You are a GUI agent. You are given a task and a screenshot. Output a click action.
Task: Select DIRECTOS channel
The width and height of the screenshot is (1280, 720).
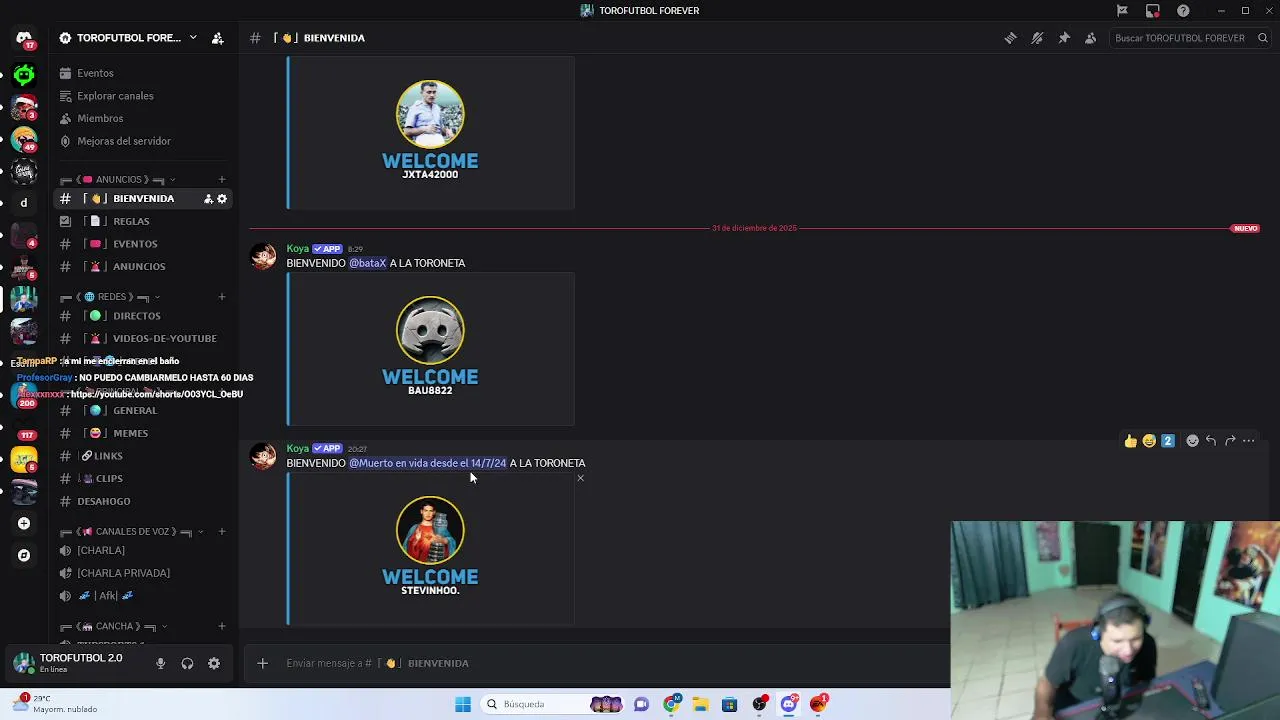144,316
